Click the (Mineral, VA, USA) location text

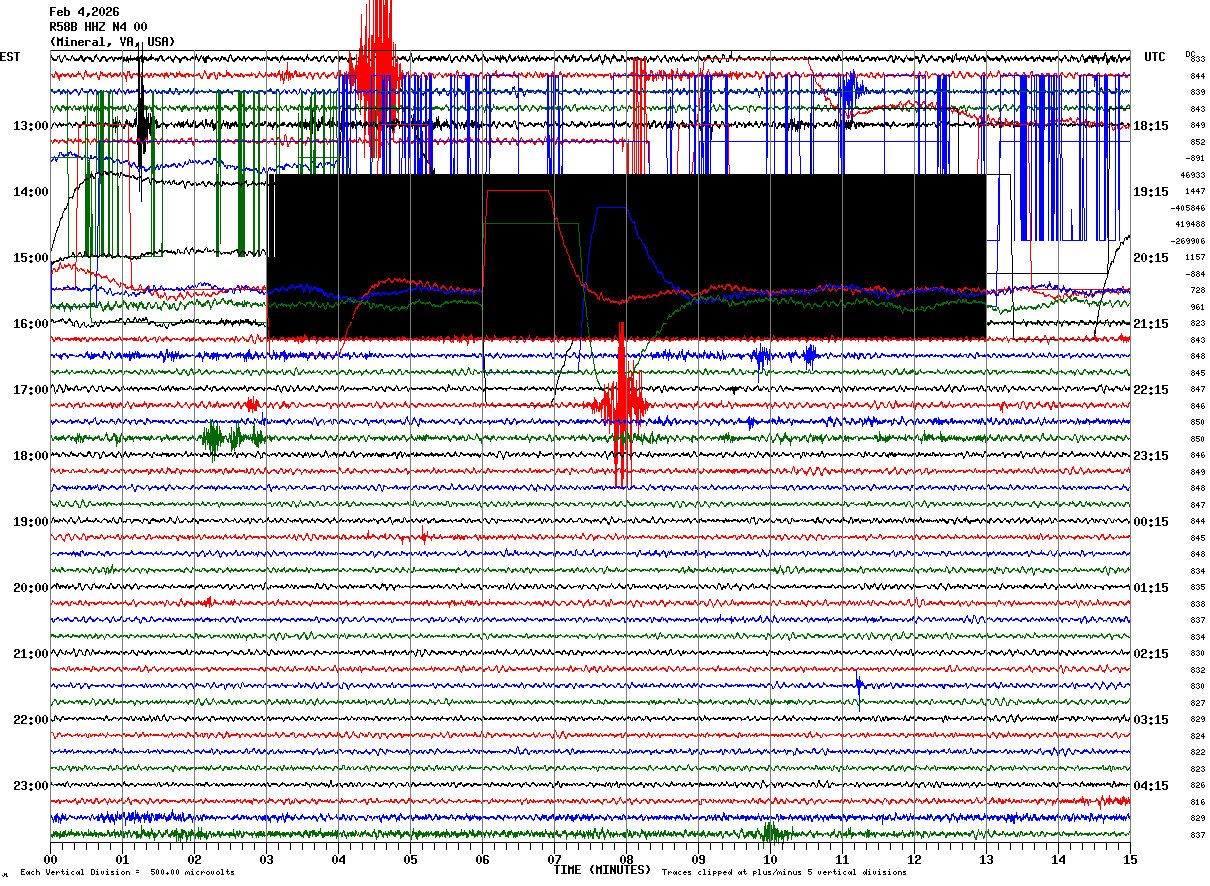point(112,42)
